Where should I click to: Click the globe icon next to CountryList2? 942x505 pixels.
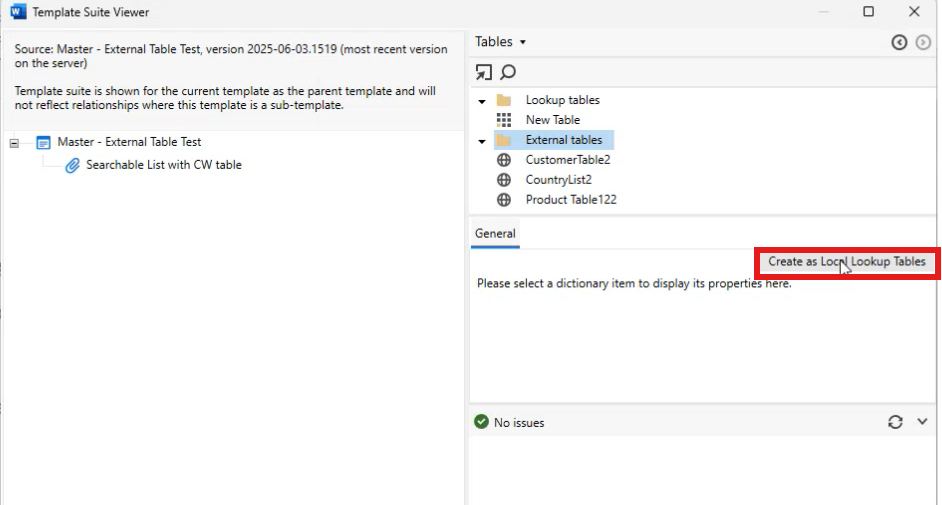(504, 180)
